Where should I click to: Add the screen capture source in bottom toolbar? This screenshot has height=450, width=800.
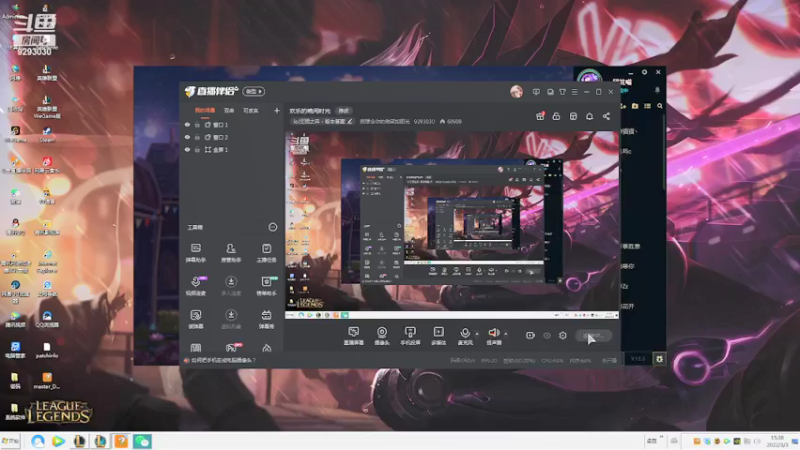click(x=354, y=336)
